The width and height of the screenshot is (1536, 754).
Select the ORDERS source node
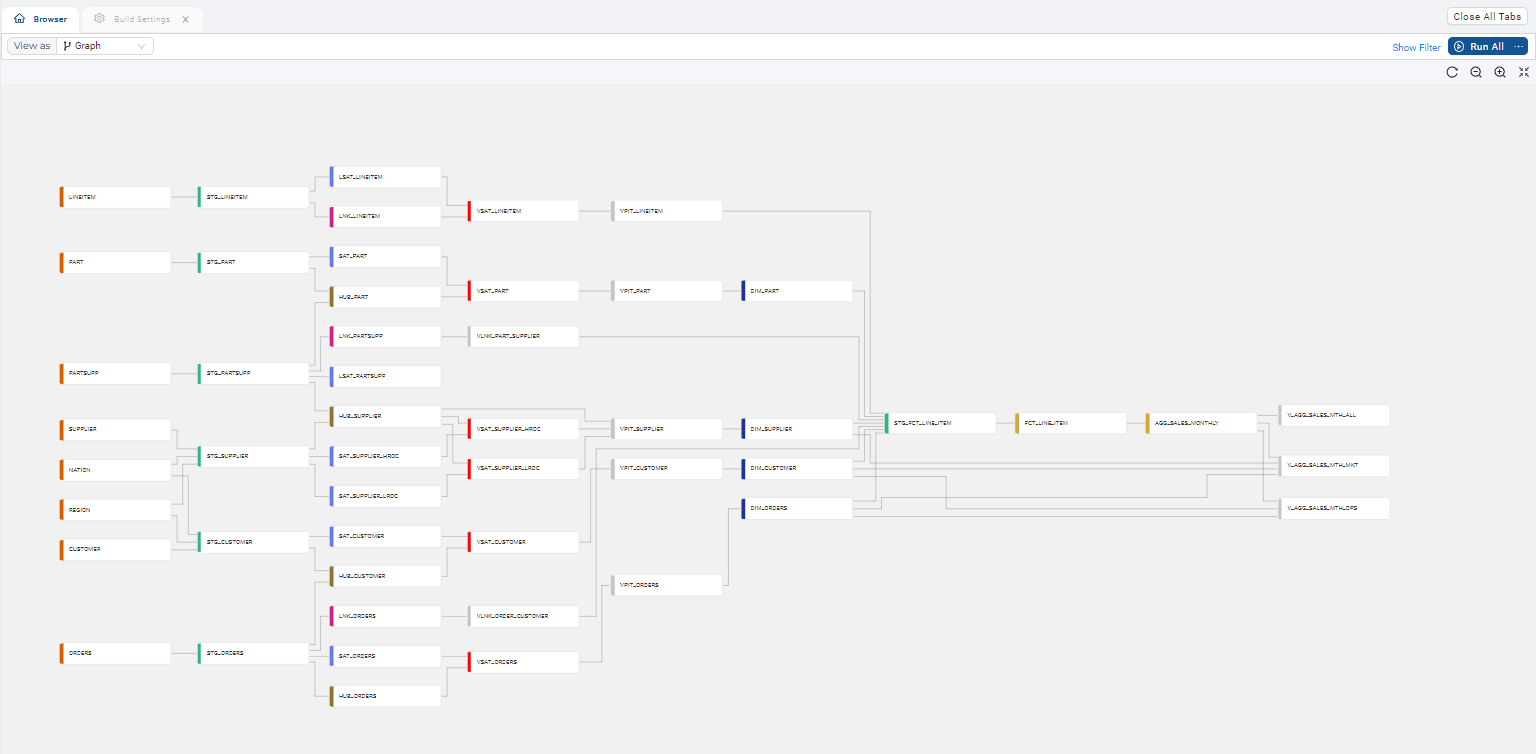(115, 653)
